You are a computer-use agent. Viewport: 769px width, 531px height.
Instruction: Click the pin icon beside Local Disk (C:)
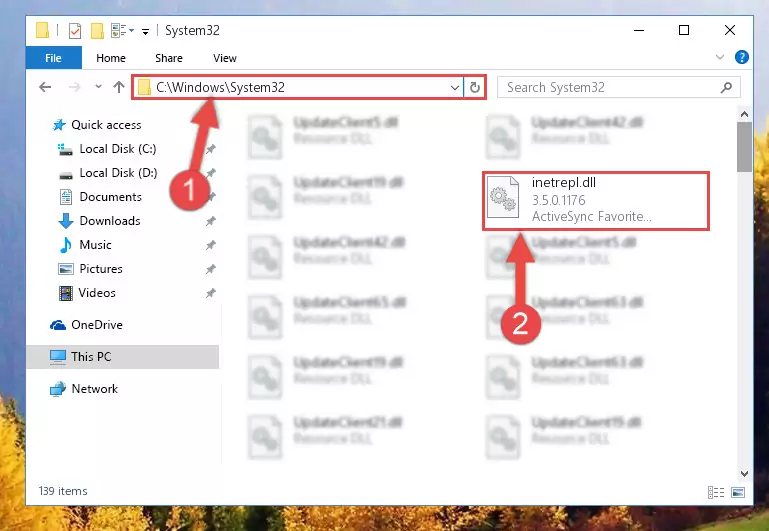[211, 149]
